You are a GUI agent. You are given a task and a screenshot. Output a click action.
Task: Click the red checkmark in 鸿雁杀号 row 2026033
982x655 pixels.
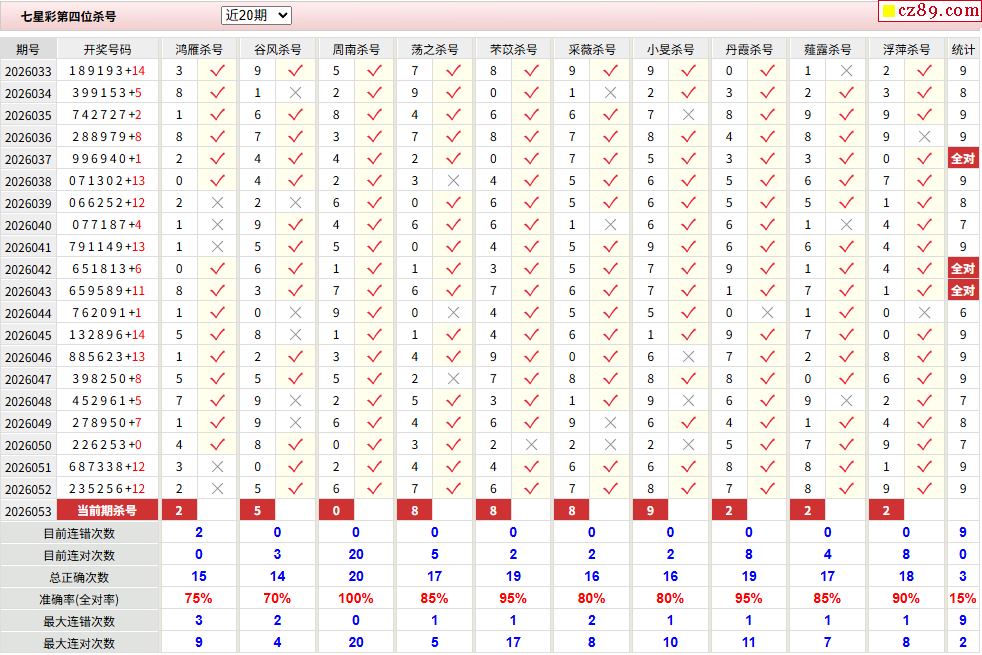click(x=217, y=71)
